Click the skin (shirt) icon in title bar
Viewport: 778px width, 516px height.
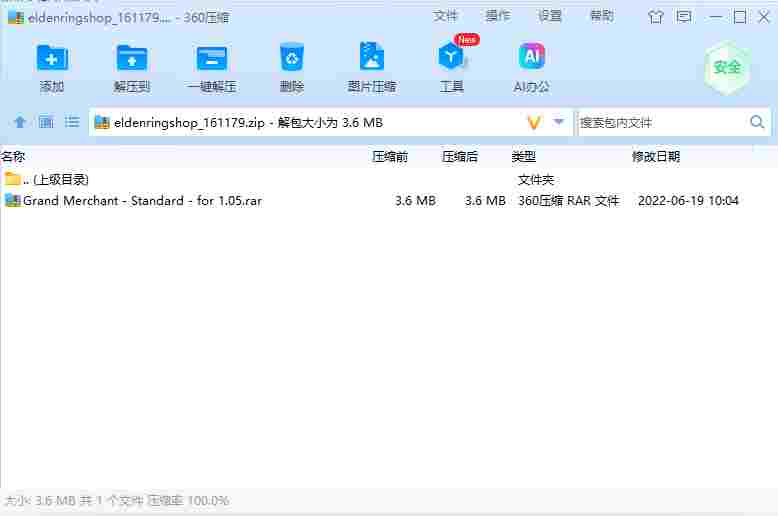coord(656,17)
